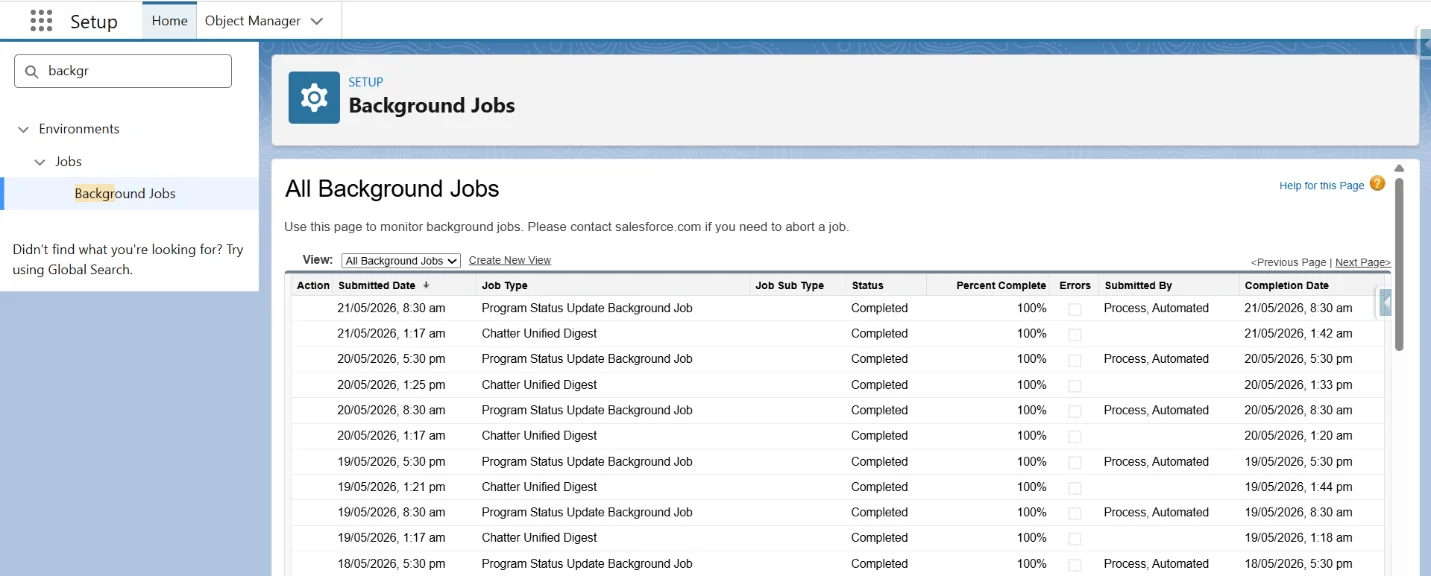This screenshot has width=1431, height=576.
Task: Open the Help for this Page link
Action: tap(1322, 185)
